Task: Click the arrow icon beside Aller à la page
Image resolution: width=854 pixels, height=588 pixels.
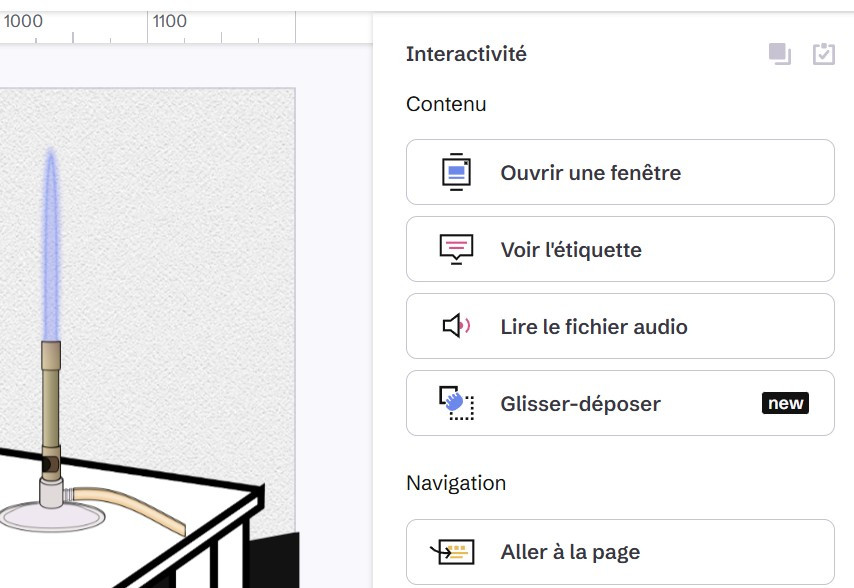Action: (451, 551)
